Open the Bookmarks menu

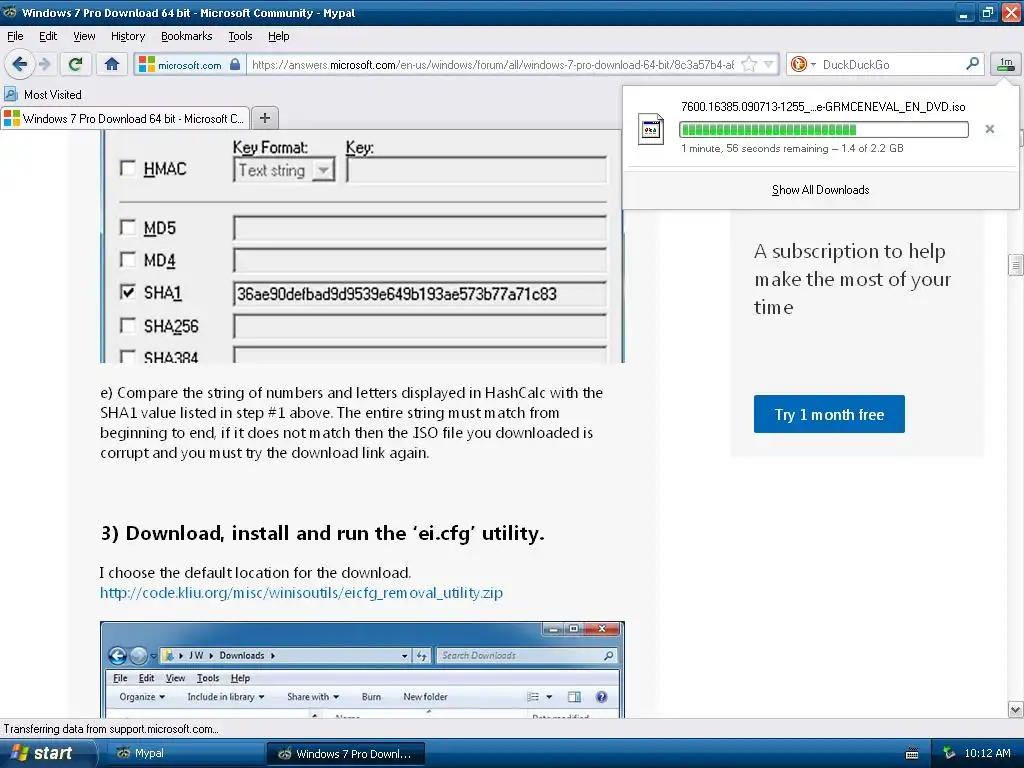coord(186,36)
